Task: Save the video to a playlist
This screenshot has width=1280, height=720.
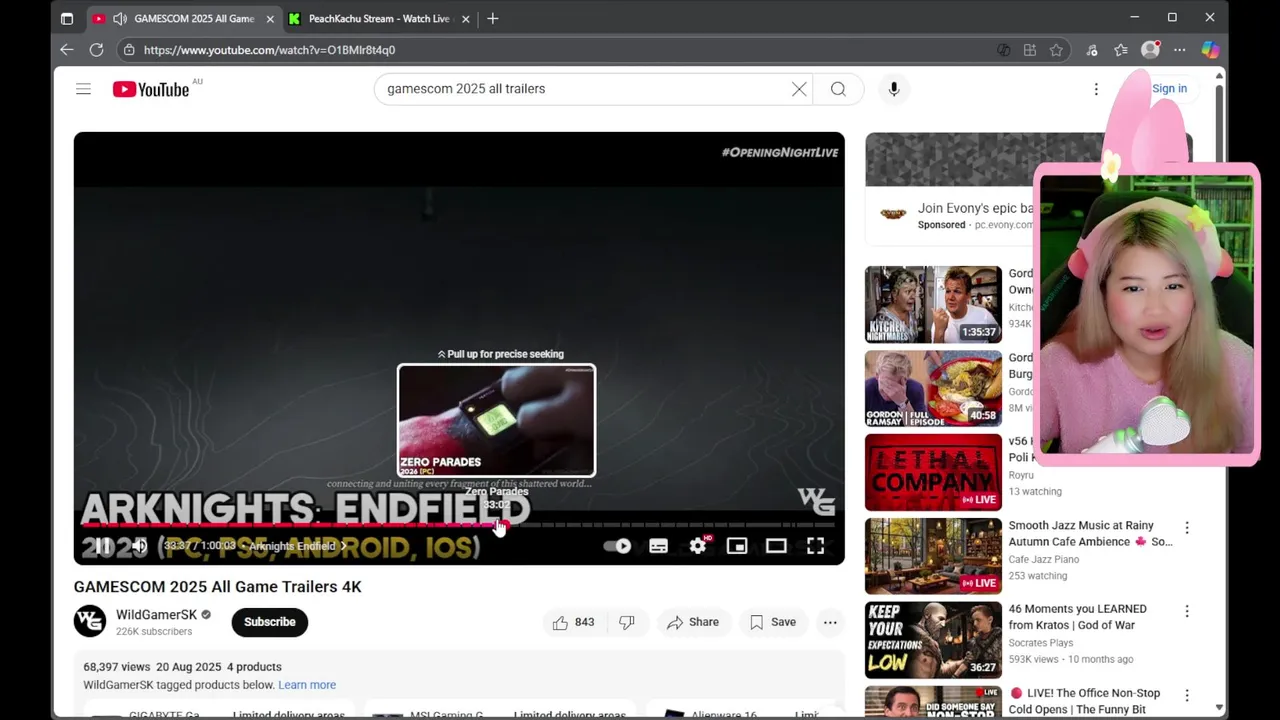Action: (x=773, y=622)
